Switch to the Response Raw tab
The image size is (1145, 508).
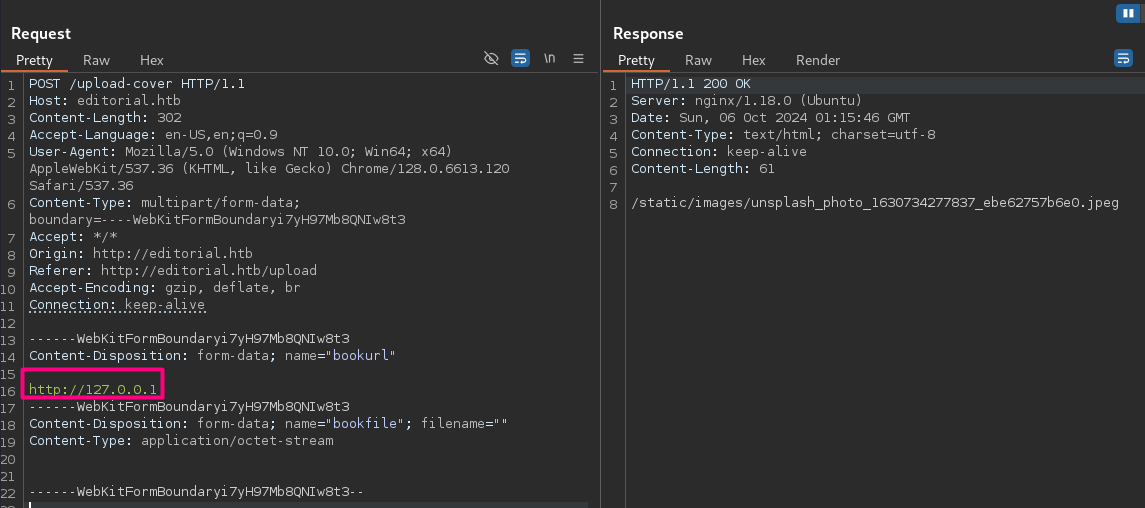[698, 61]
